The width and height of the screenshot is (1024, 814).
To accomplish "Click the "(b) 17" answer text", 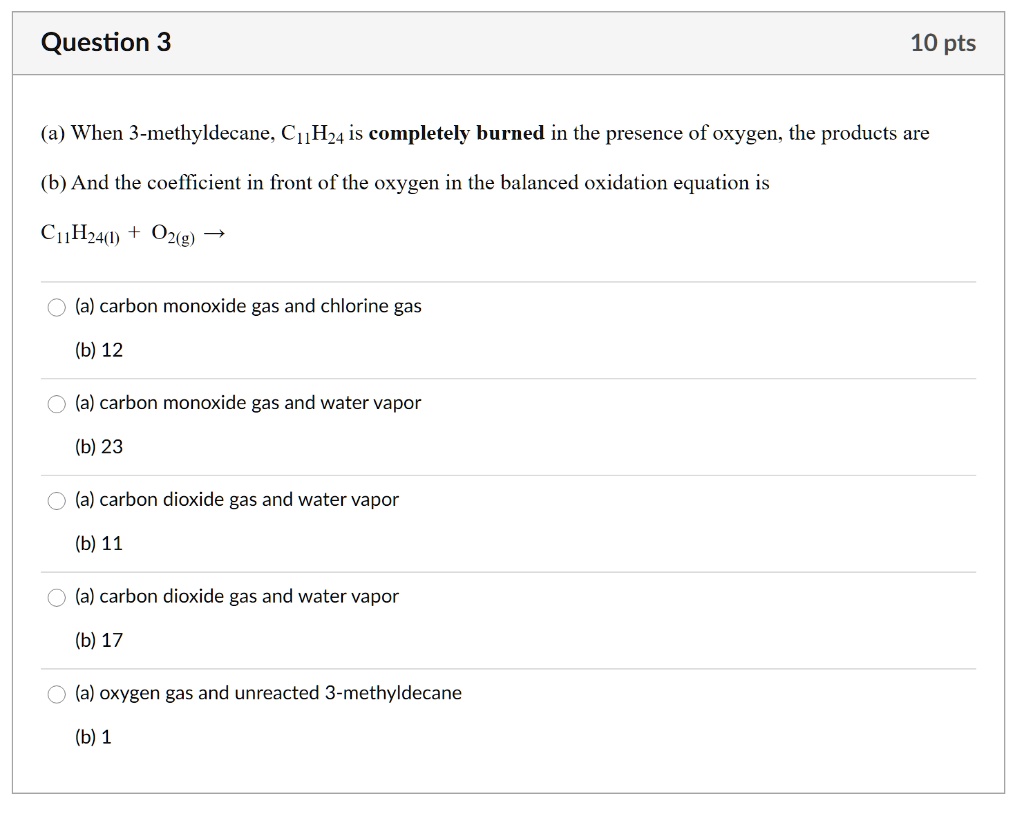I will coord(99,641).
